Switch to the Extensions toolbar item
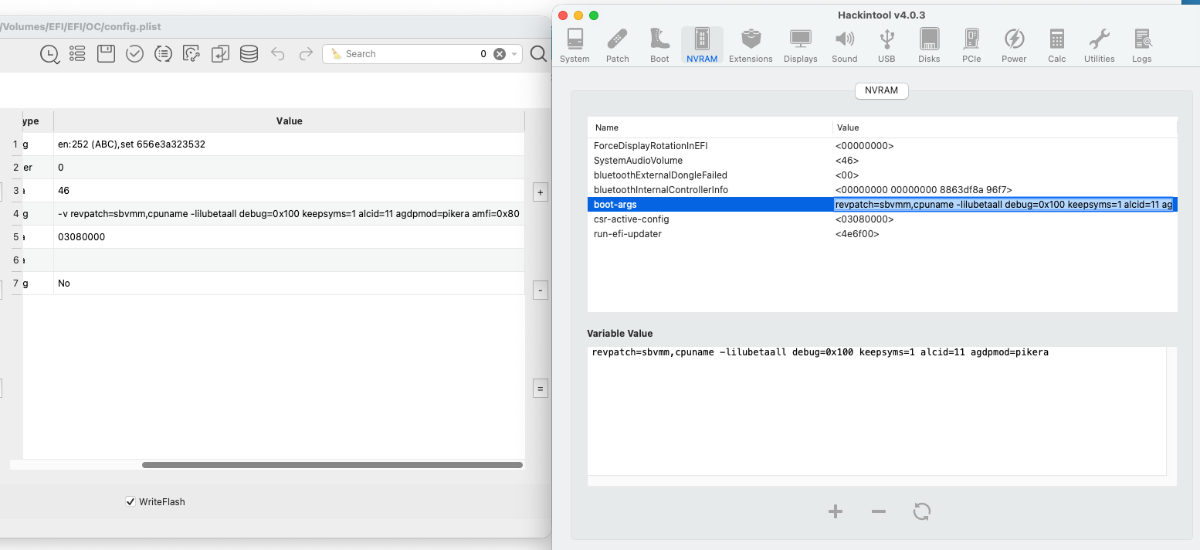 [750, 45]
